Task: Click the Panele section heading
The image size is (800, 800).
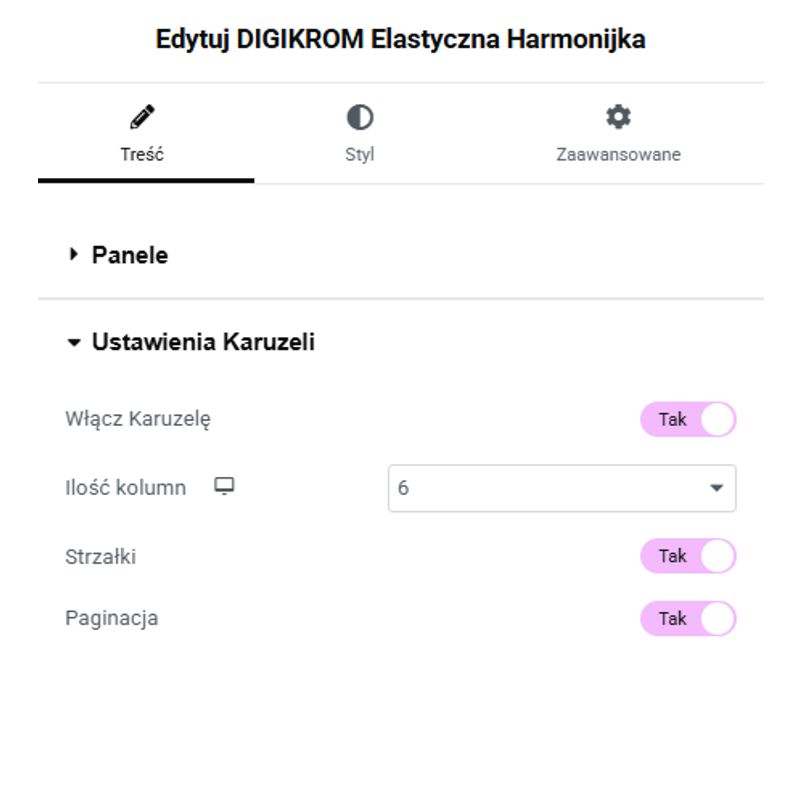Action: pos(130,255)
